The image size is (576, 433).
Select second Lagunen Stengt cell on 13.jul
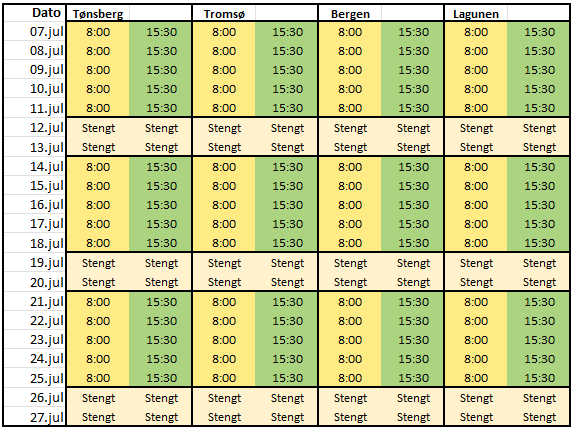[539, 147]
